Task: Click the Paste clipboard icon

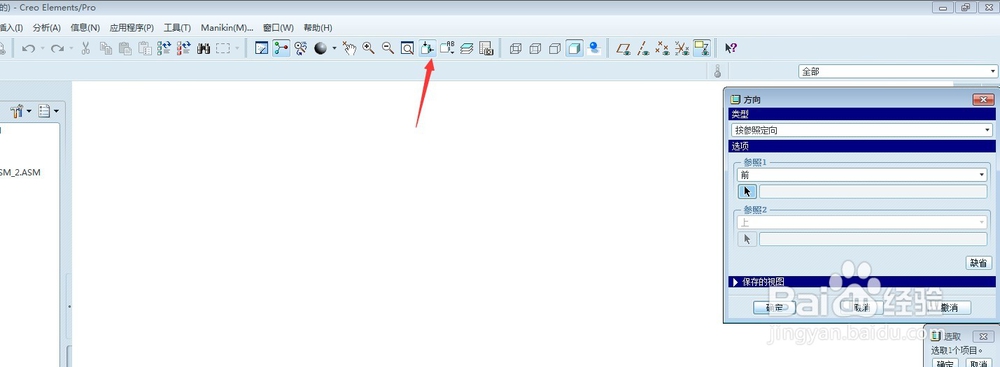Action: [125, 49]
